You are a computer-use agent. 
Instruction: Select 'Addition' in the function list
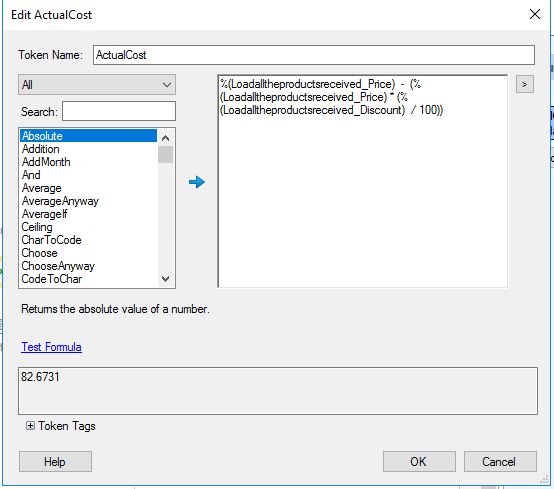tap(88, 149)
